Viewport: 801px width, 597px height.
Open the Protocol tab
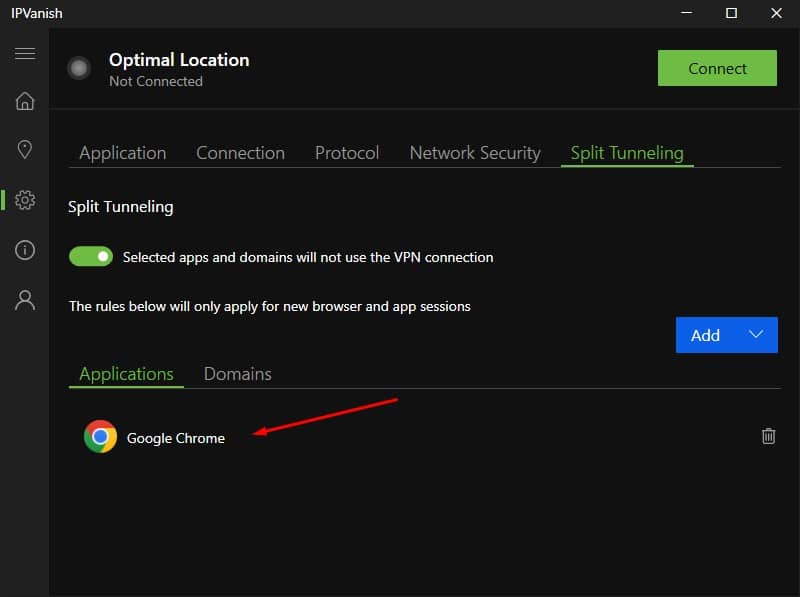pyautogui.click(x=347, y=153)
